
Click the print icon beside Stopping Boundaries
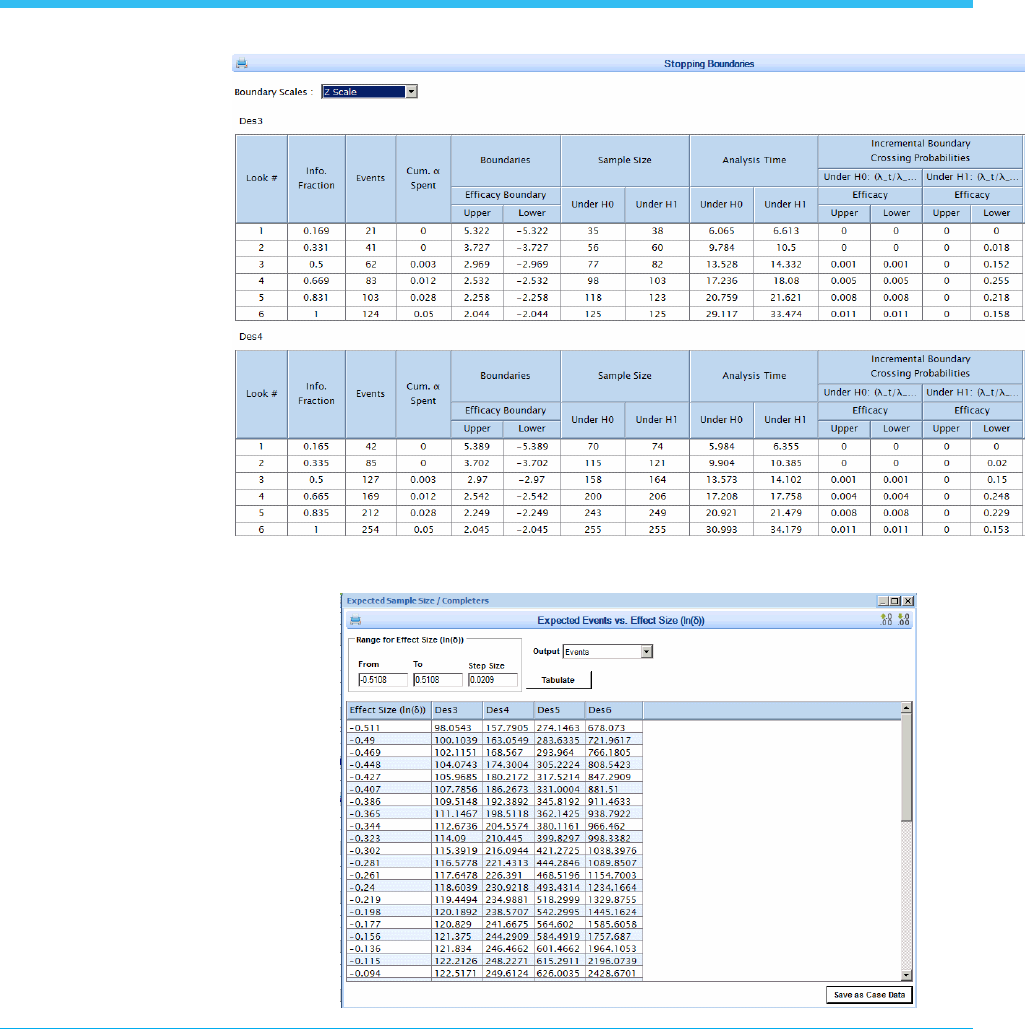pyautogui.click(x=241, y=64)
